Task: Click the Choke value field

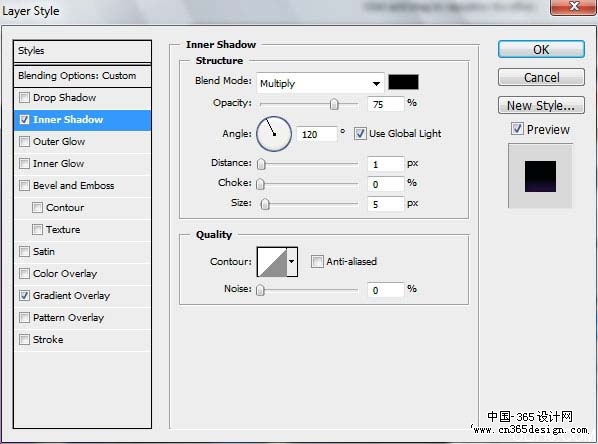Action: pyautogui.click(x=385, y=184)
